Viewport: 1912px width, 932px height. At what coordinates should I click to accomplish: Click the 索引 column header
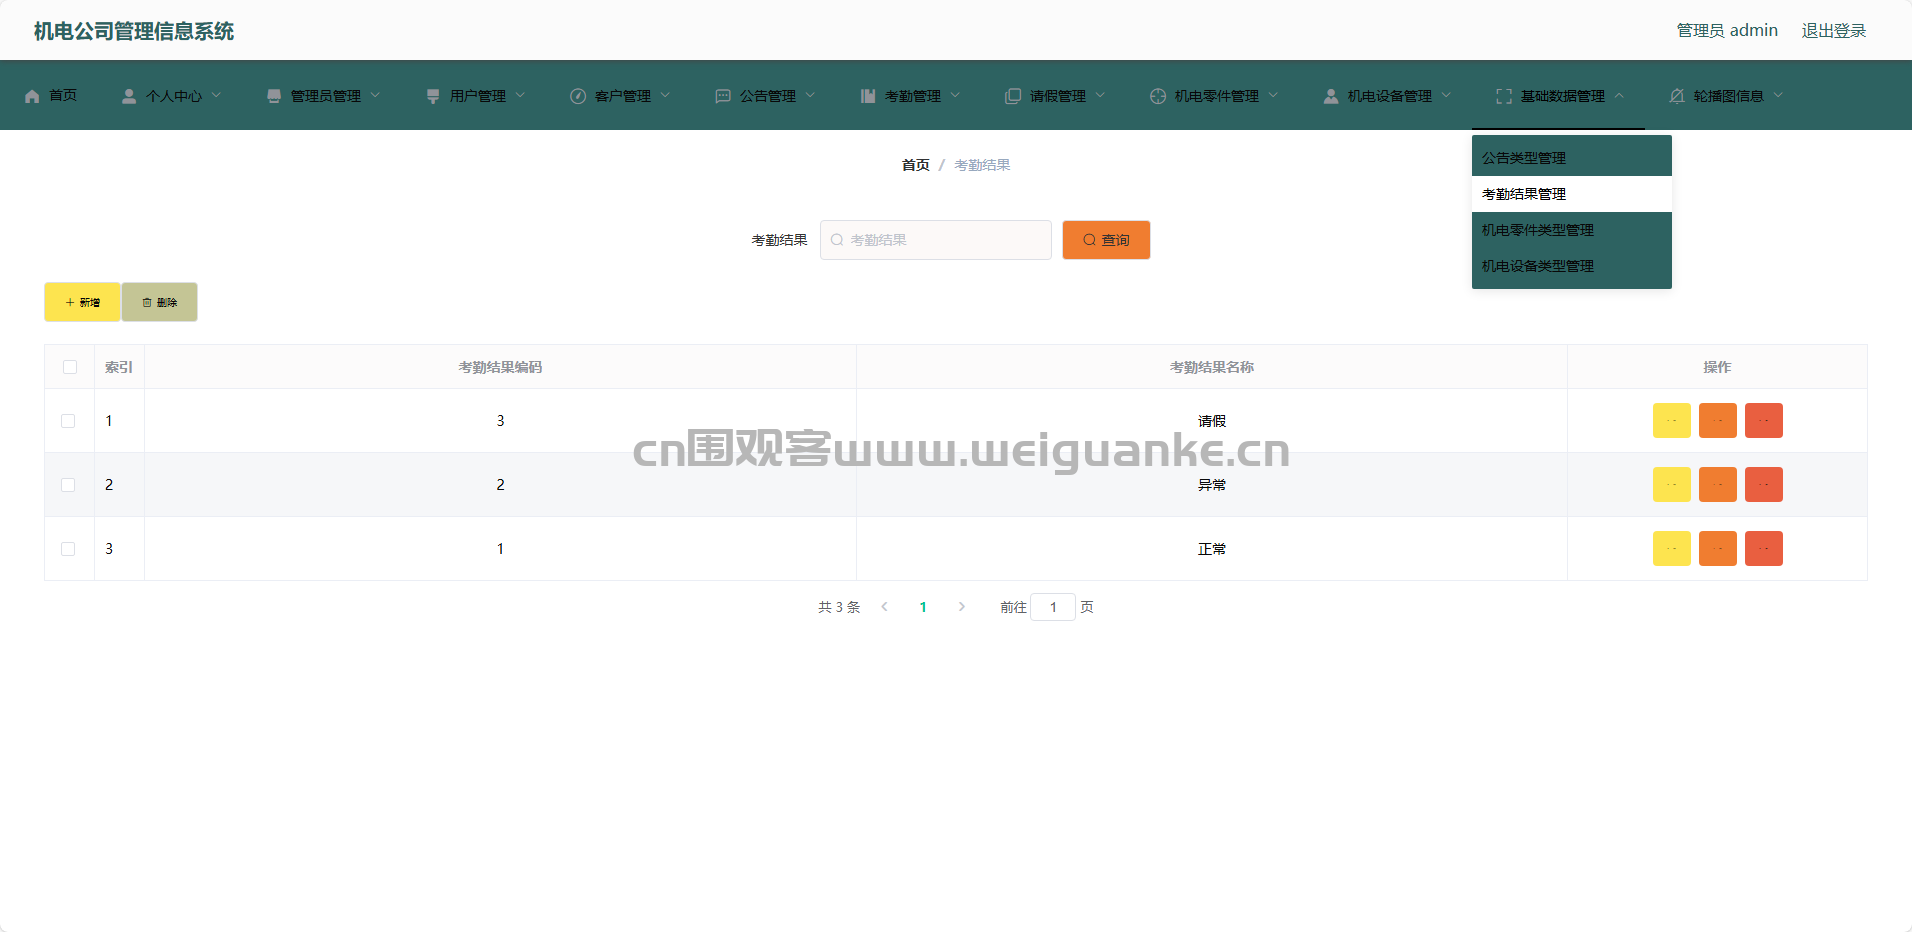[119, 367]
